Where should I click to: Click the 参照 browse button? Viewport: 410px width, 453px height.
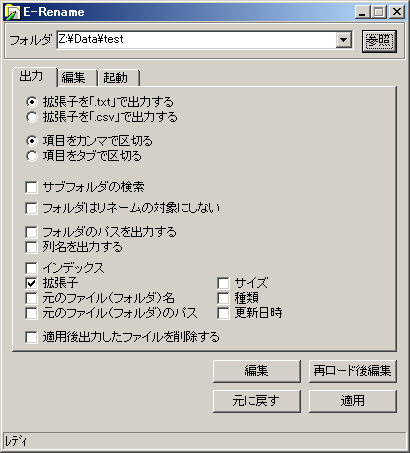pyautogui.click(x=379, y=41)
